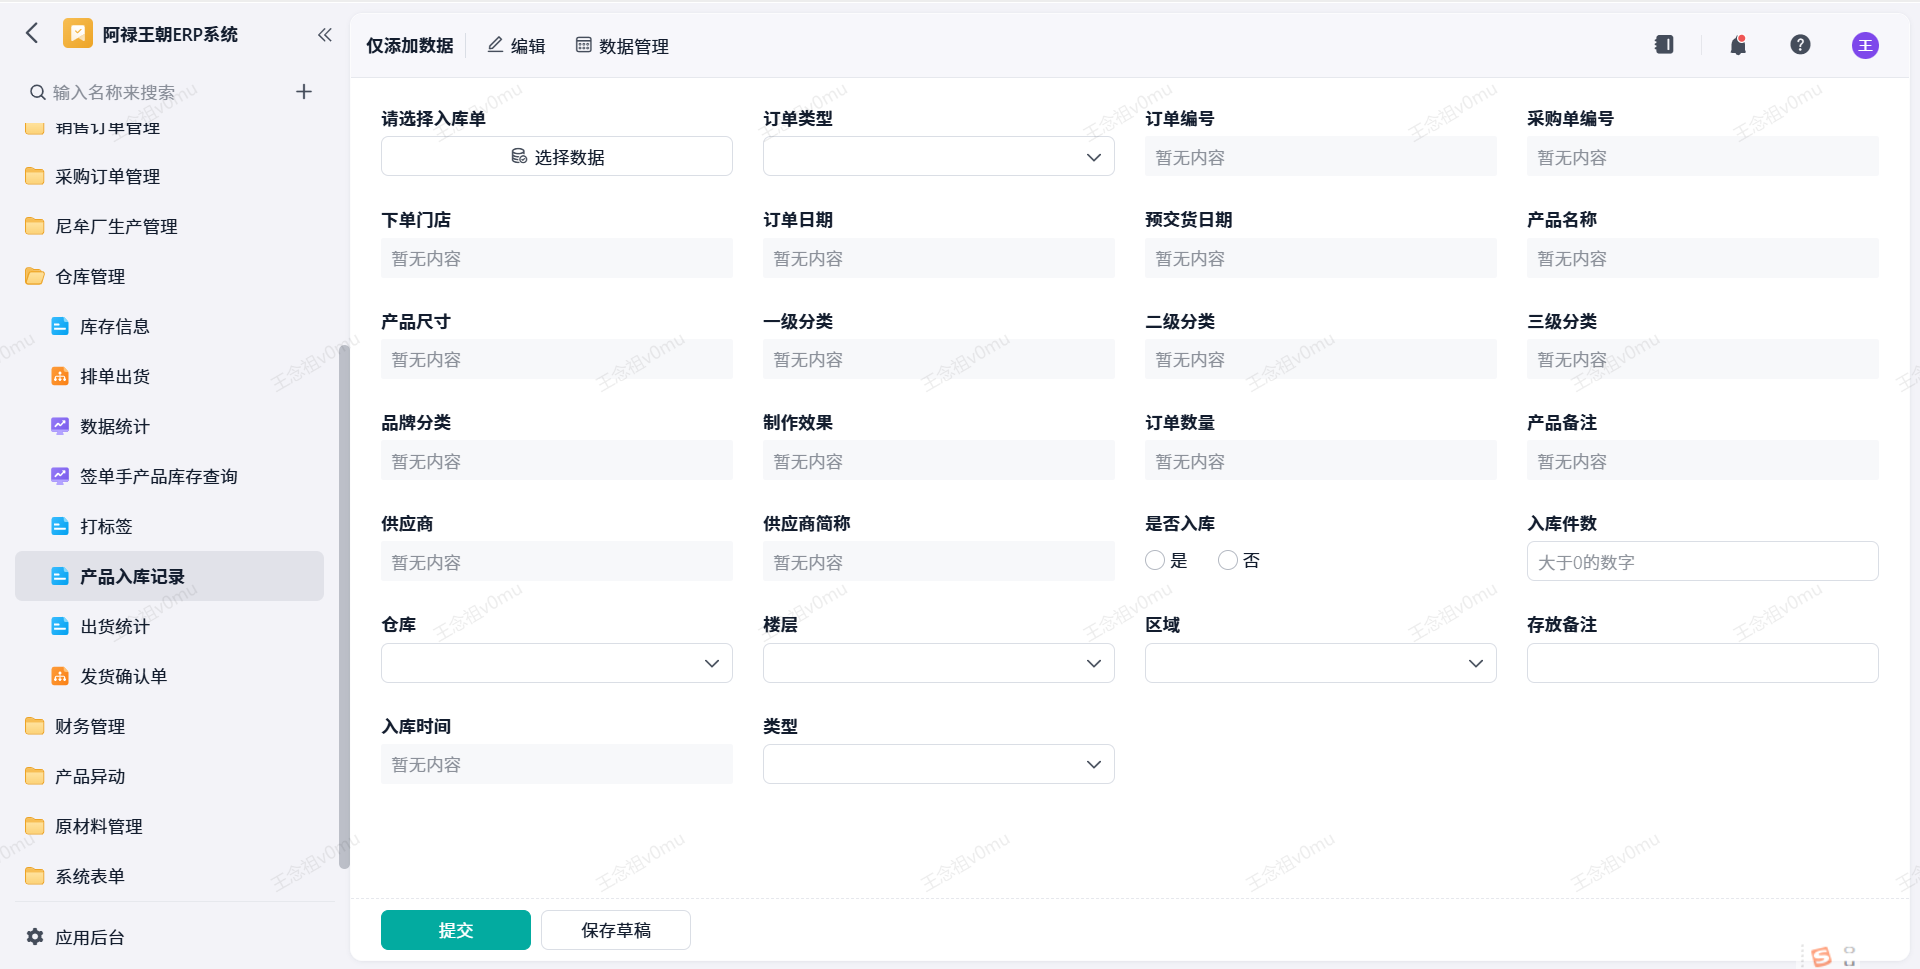The image size is (1920, 969).
Task: Expand the 产品异动 folder
Action: coord(170,776)
